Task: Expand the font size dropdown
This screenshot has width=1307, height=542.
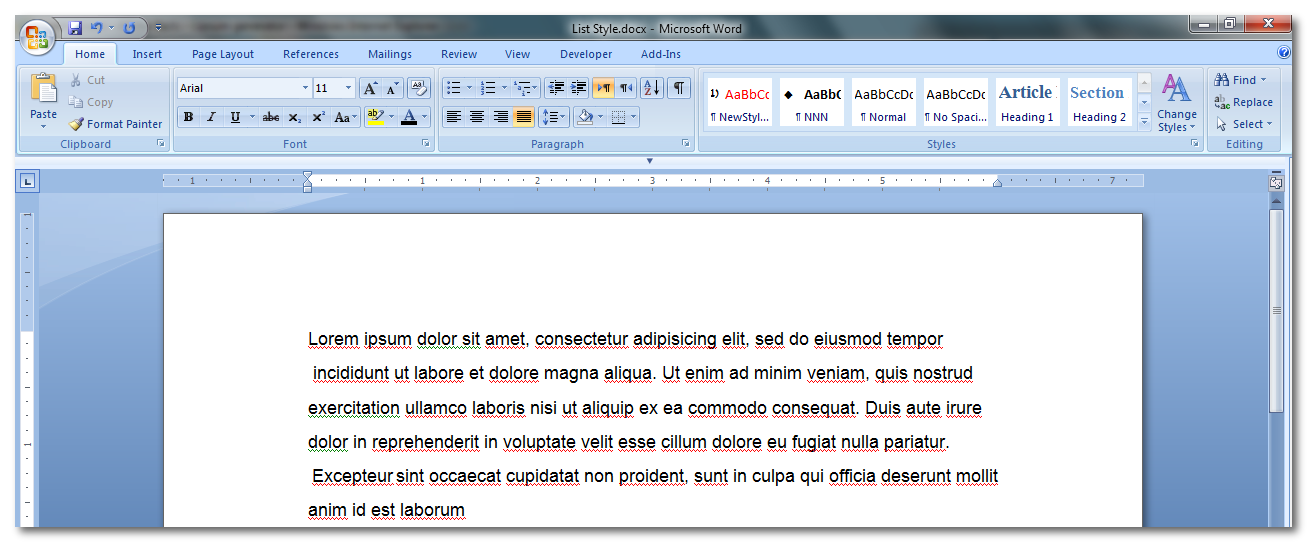Action: coord(348,88)
